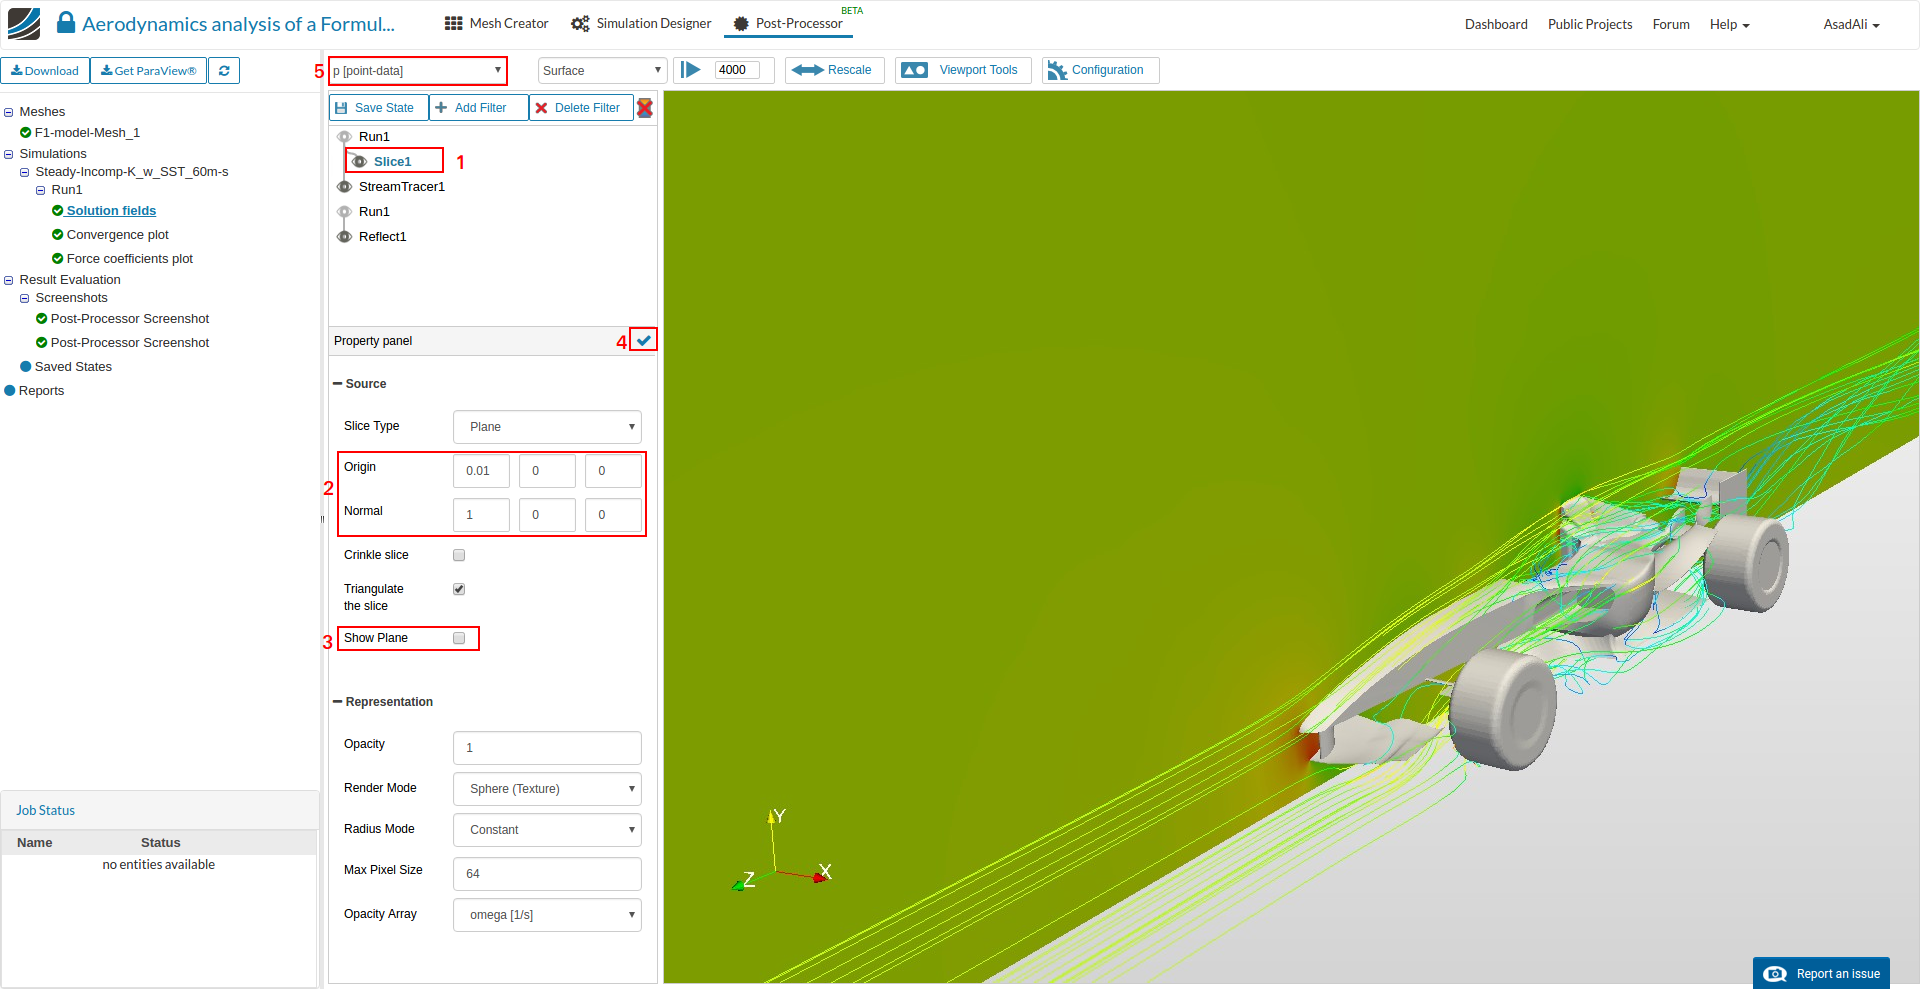Uncheck Triangulate the slice checkbox

459,589
